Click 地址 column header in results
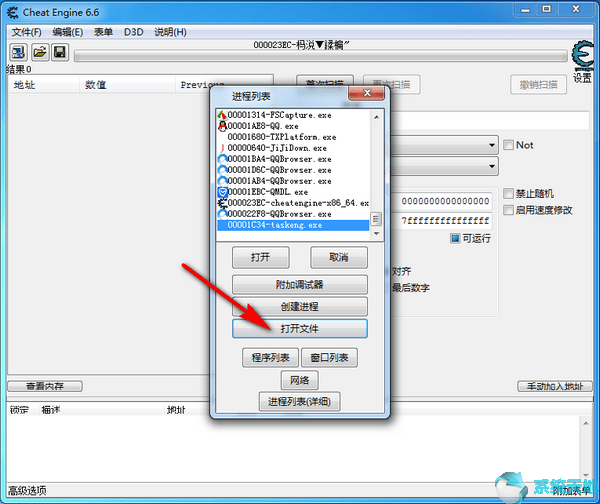Viewport: 600px width, 504px height. tap(43, 85)
